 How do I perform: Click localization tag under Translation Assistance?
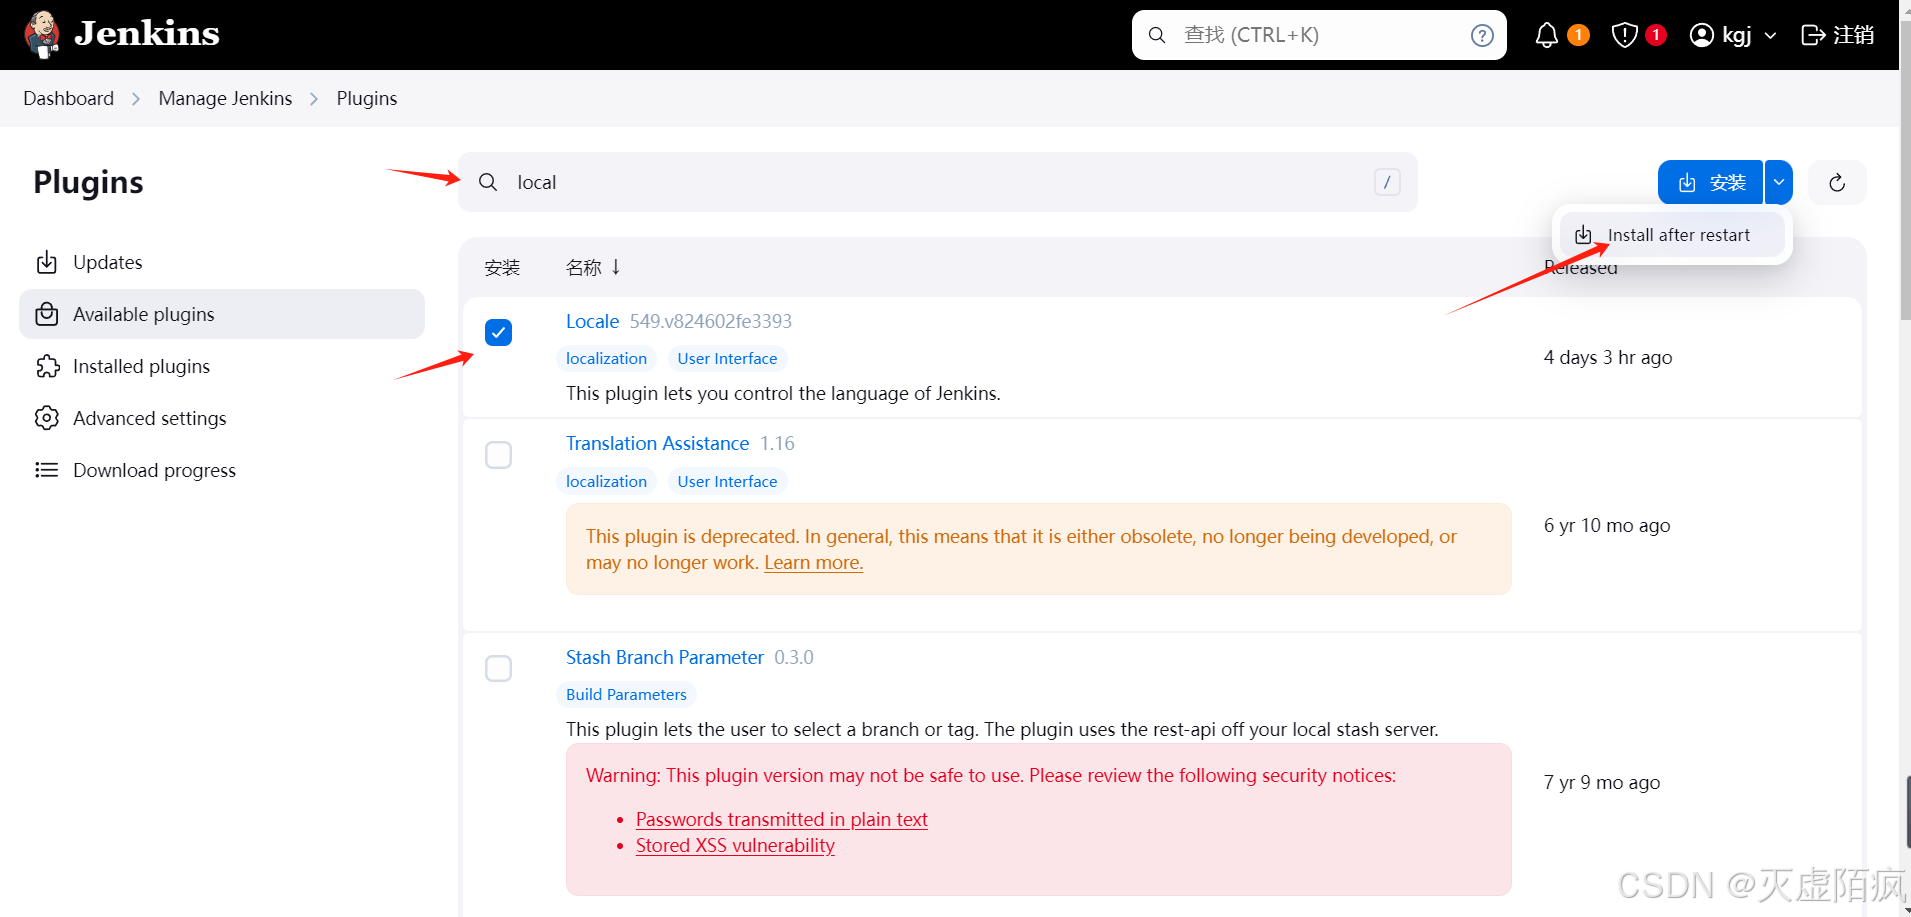pyautogui.click(x=606, y=481)
